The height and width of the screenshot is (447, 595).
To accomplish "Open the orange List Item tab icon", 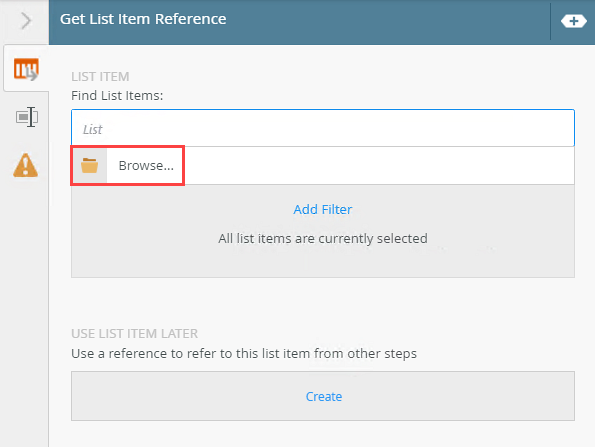I will pyautogui.click(x=26, y=69).
